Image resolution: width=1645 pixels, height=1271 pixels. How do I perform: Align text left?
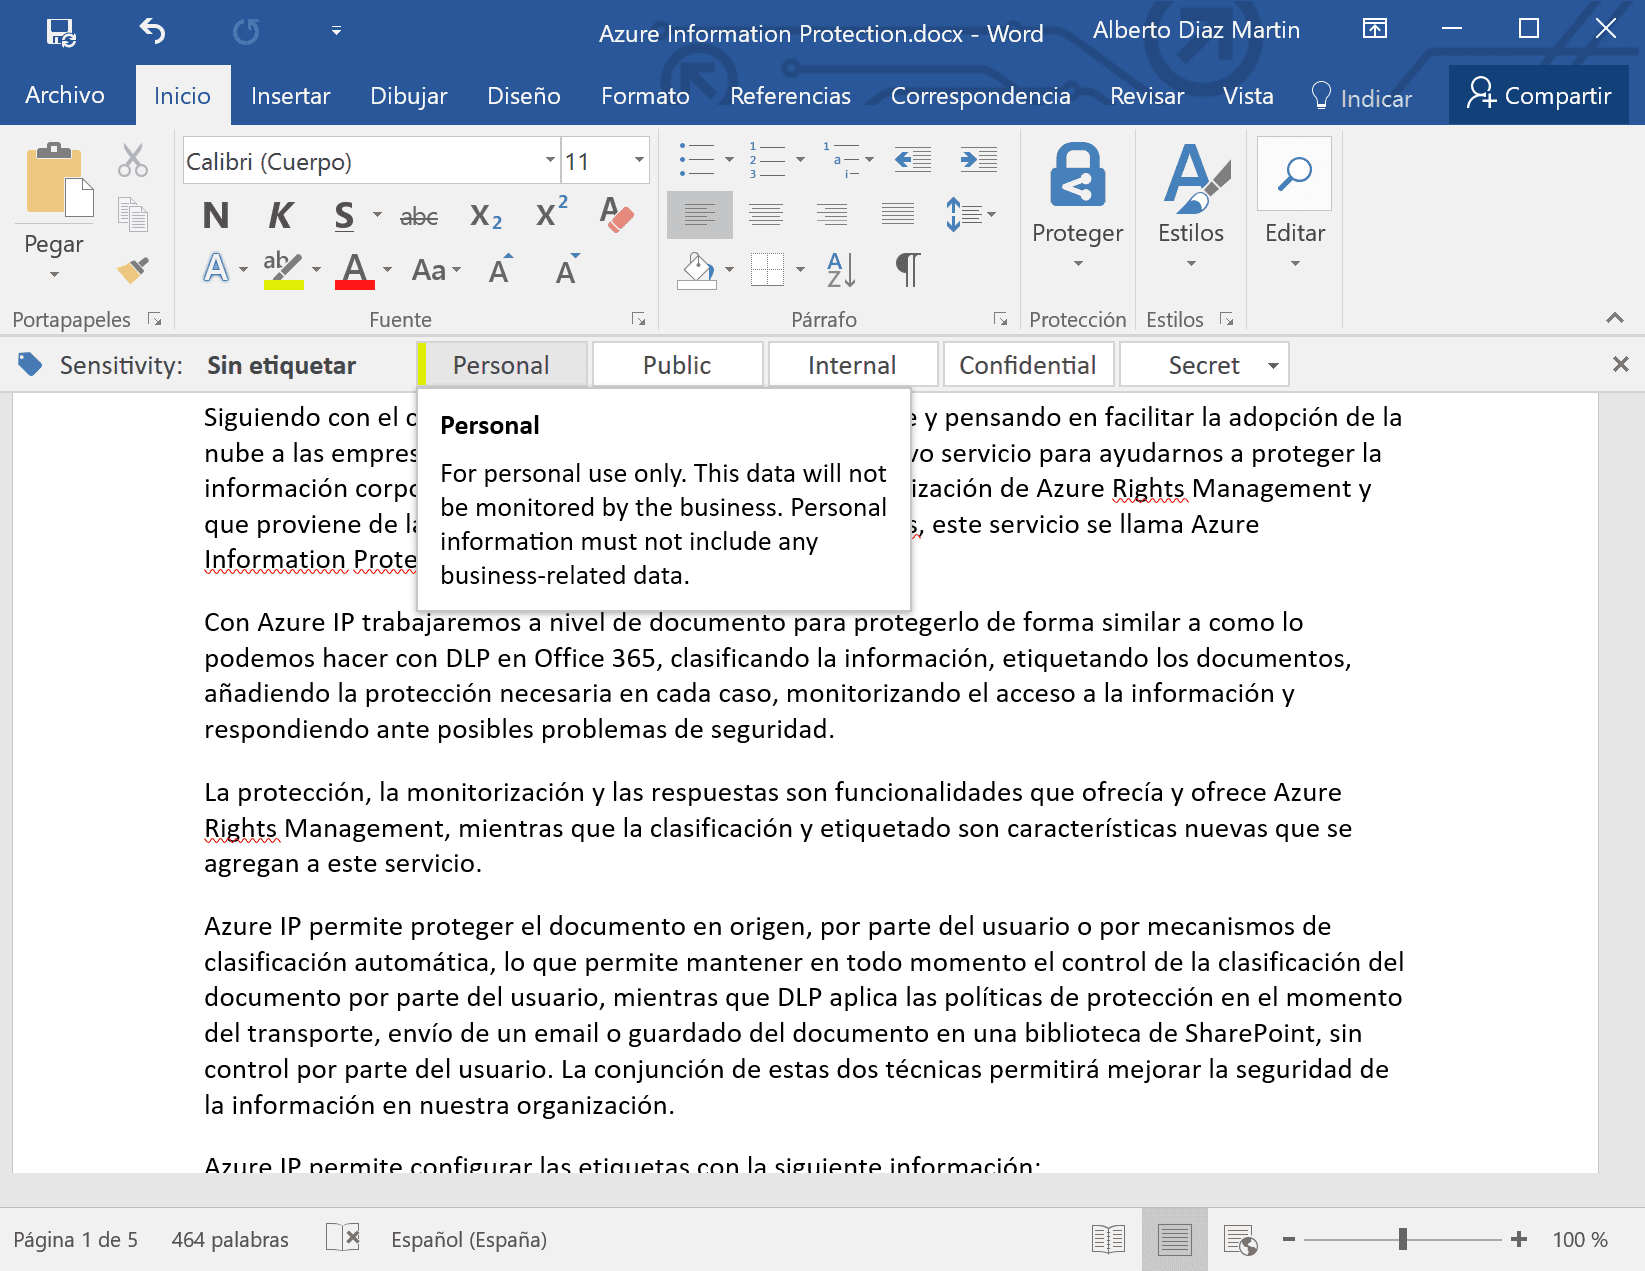coord(700,214)
